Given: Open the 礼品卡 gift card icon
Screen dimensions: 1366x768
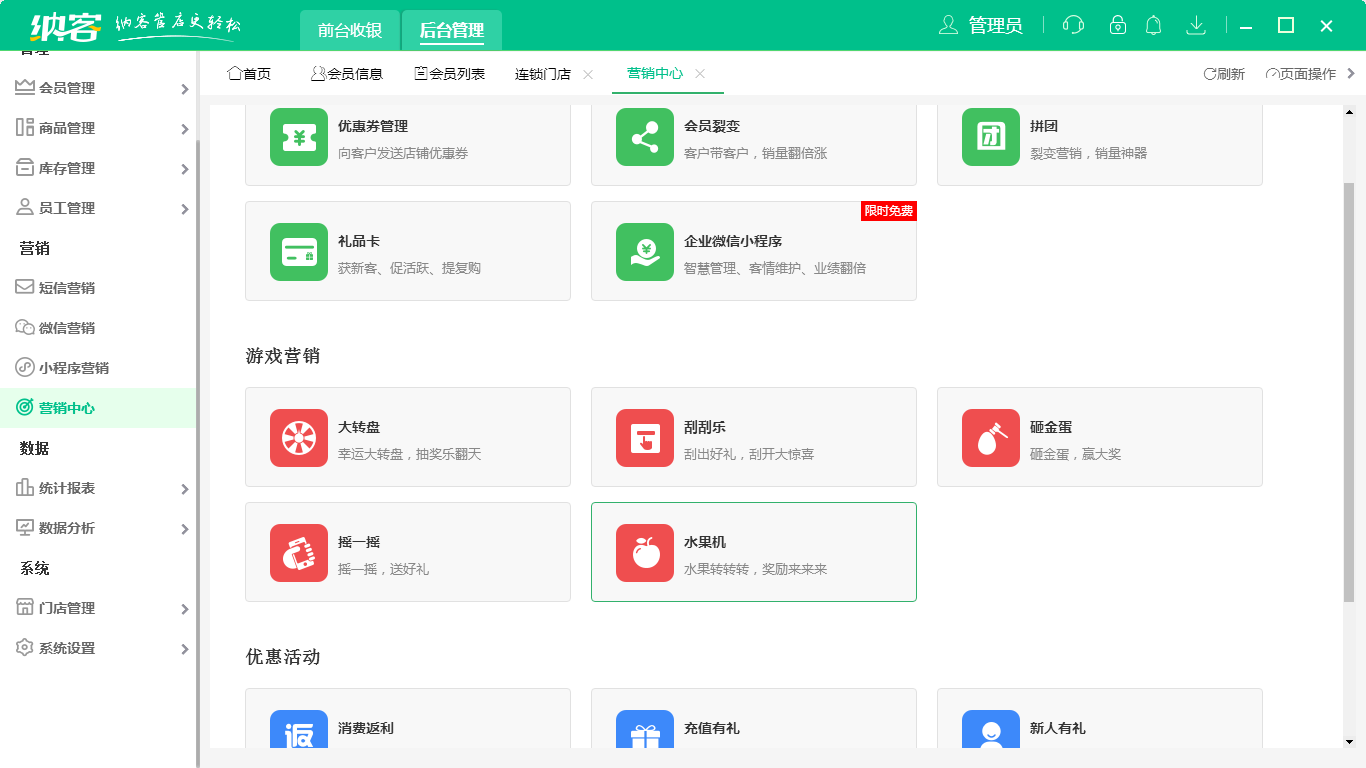Looking at the screenshot, I should [x=299, y=252].
